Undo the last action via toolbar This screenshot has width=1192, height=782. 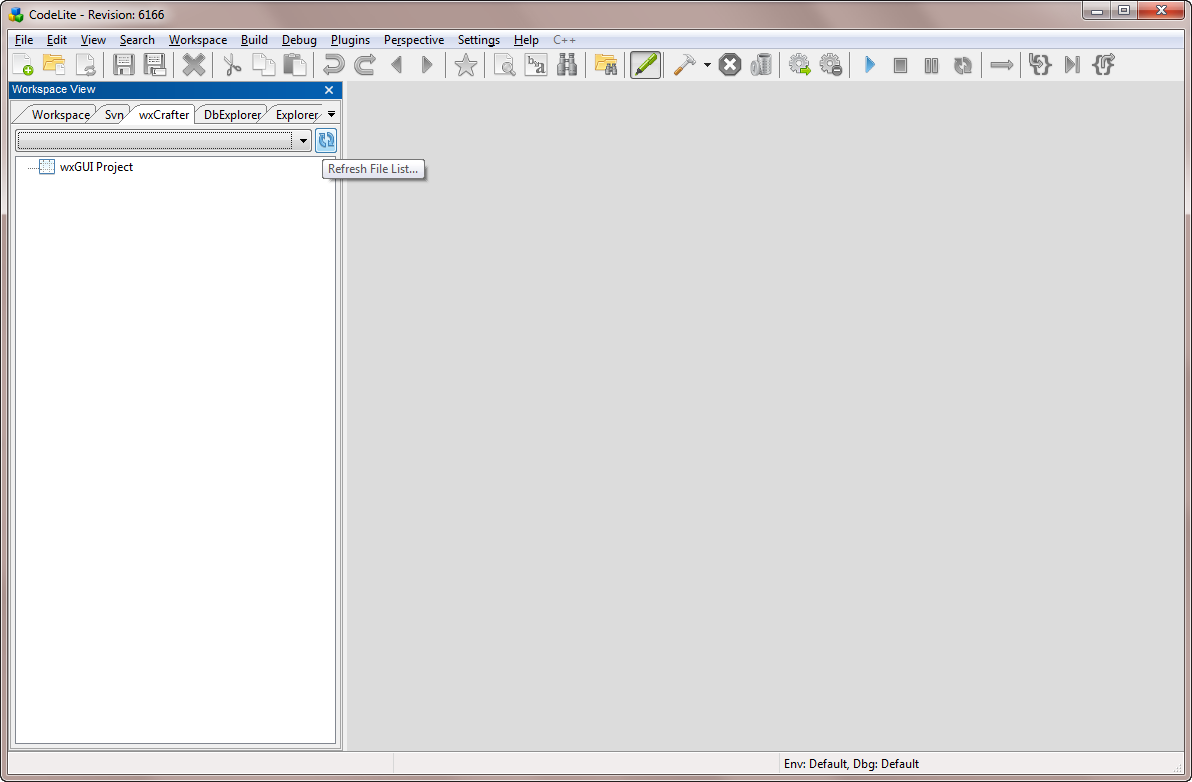coord(333,65)
